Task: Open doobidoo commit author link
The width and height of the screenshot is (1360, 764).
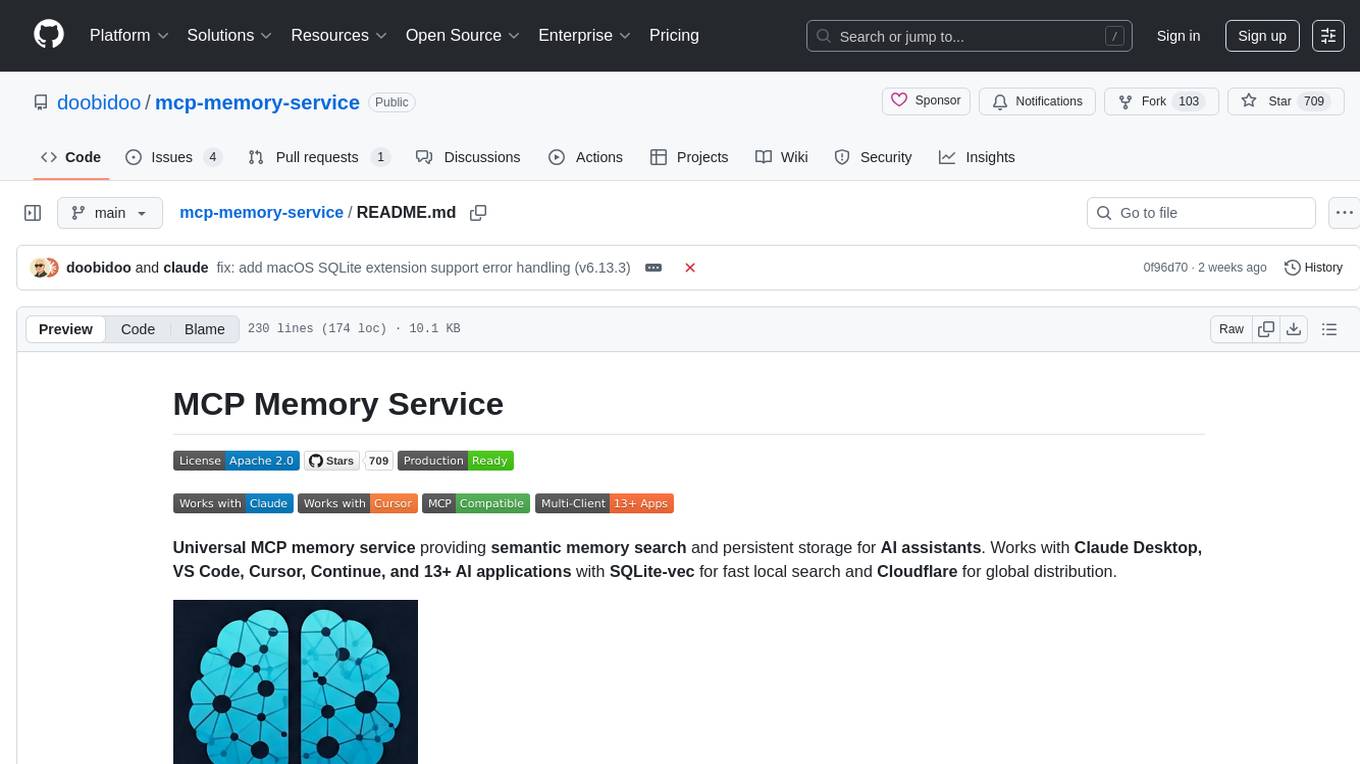Action: coord(98,267)
